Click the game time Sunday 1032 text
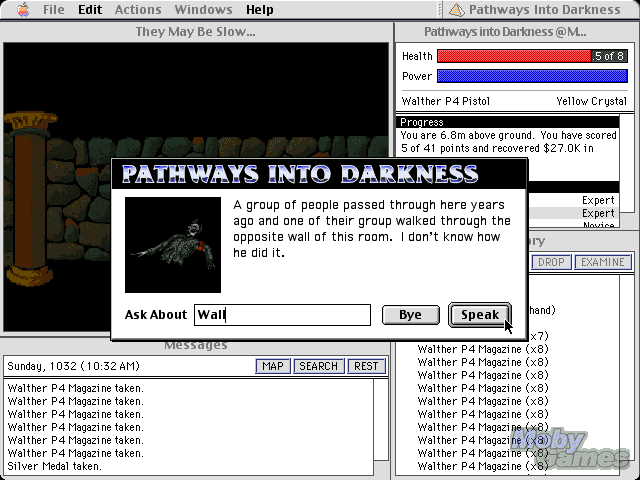640x480 pixels. pos(73,366)
